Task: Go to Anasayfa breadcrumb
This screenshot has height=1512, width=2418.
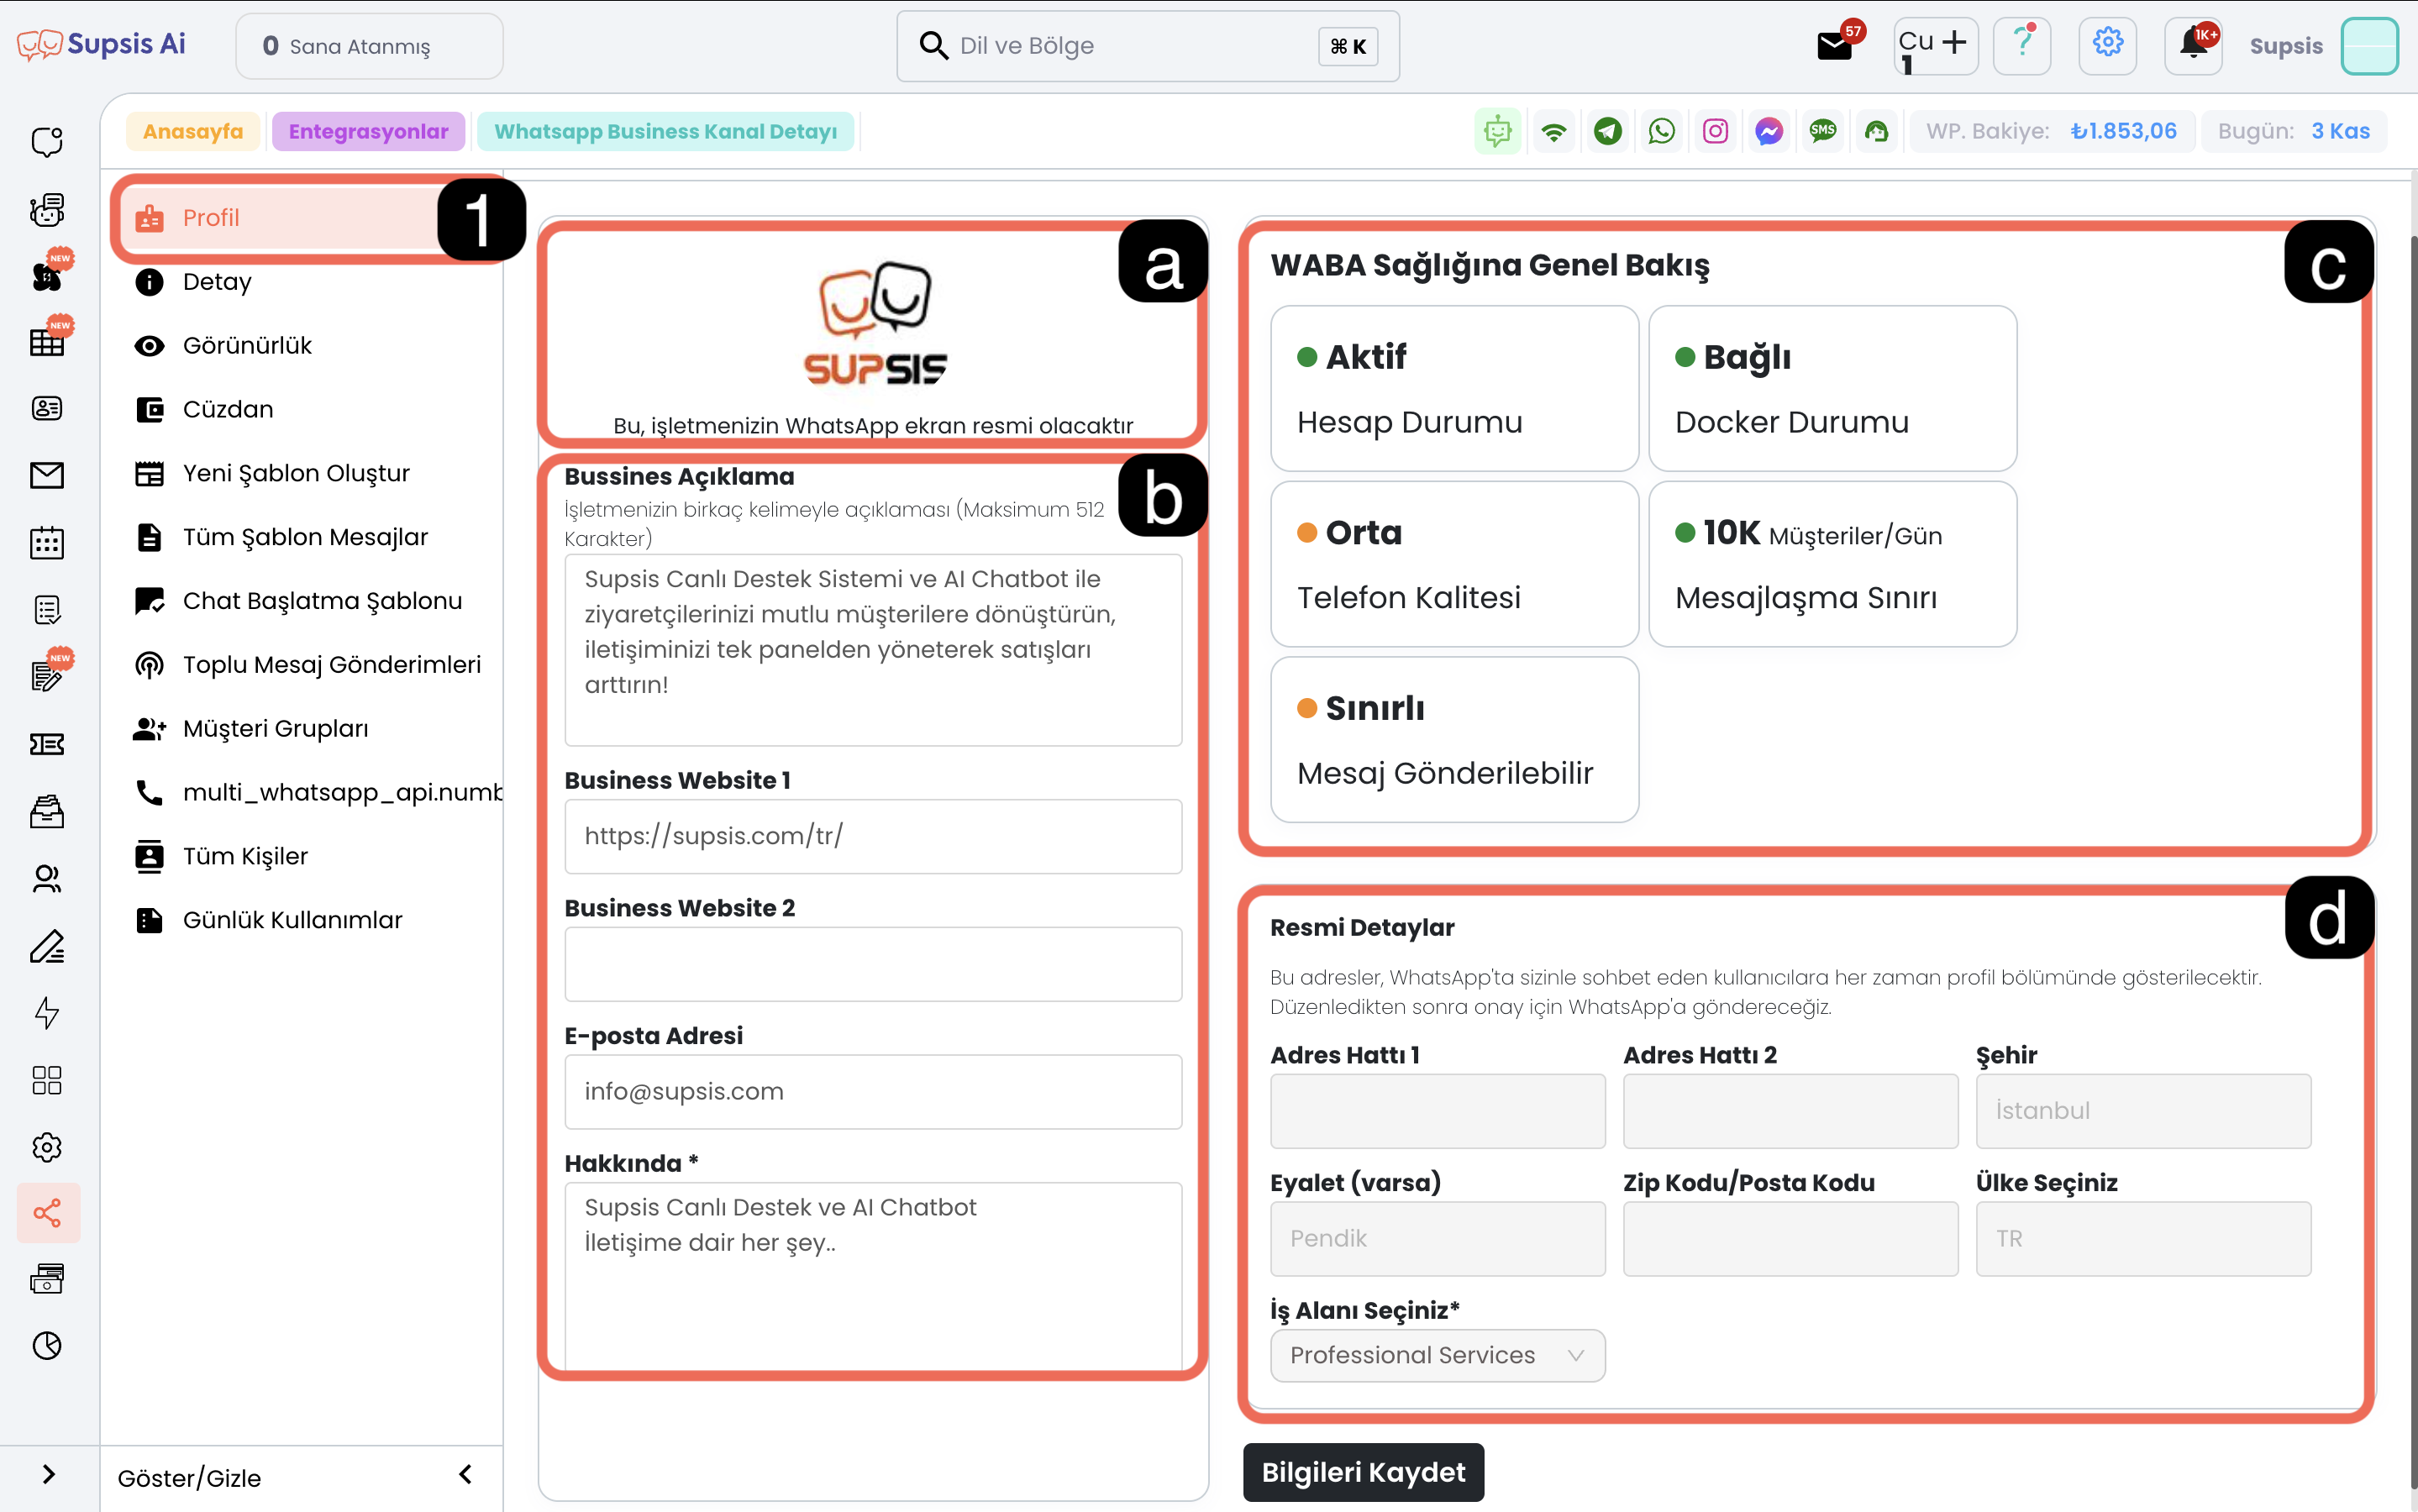Action: click(193, 131)
